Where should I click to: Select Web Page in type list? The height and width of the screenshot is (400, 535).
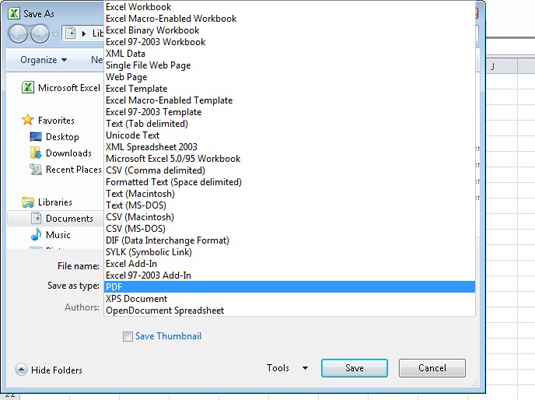(289, 77)
